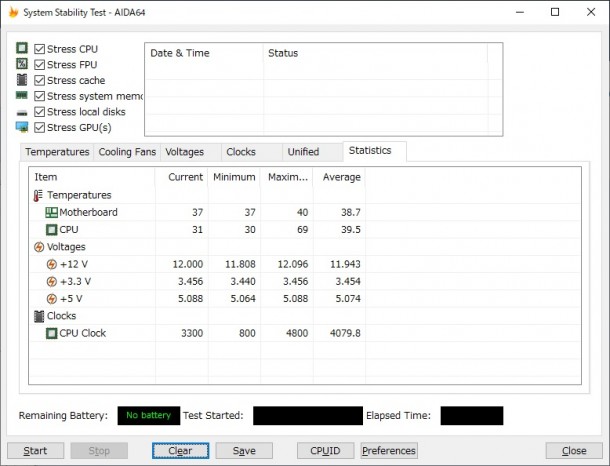Screen dimensions: 610x466
Task: Click the Status column header in log
Action: pyautogui.click(x=283, y=53)
